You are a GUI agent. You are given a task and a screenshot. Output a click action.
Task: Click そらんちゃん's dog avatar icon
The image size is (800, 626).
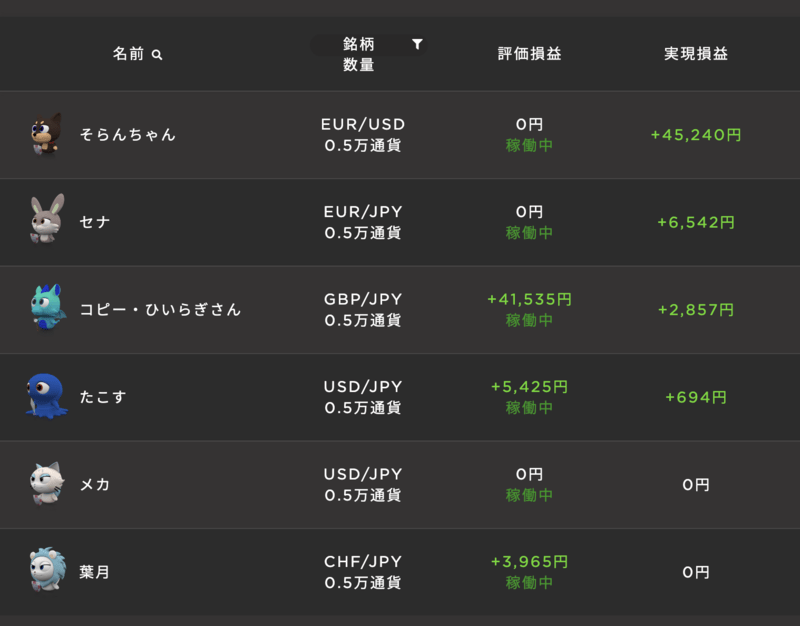(46, 135)
